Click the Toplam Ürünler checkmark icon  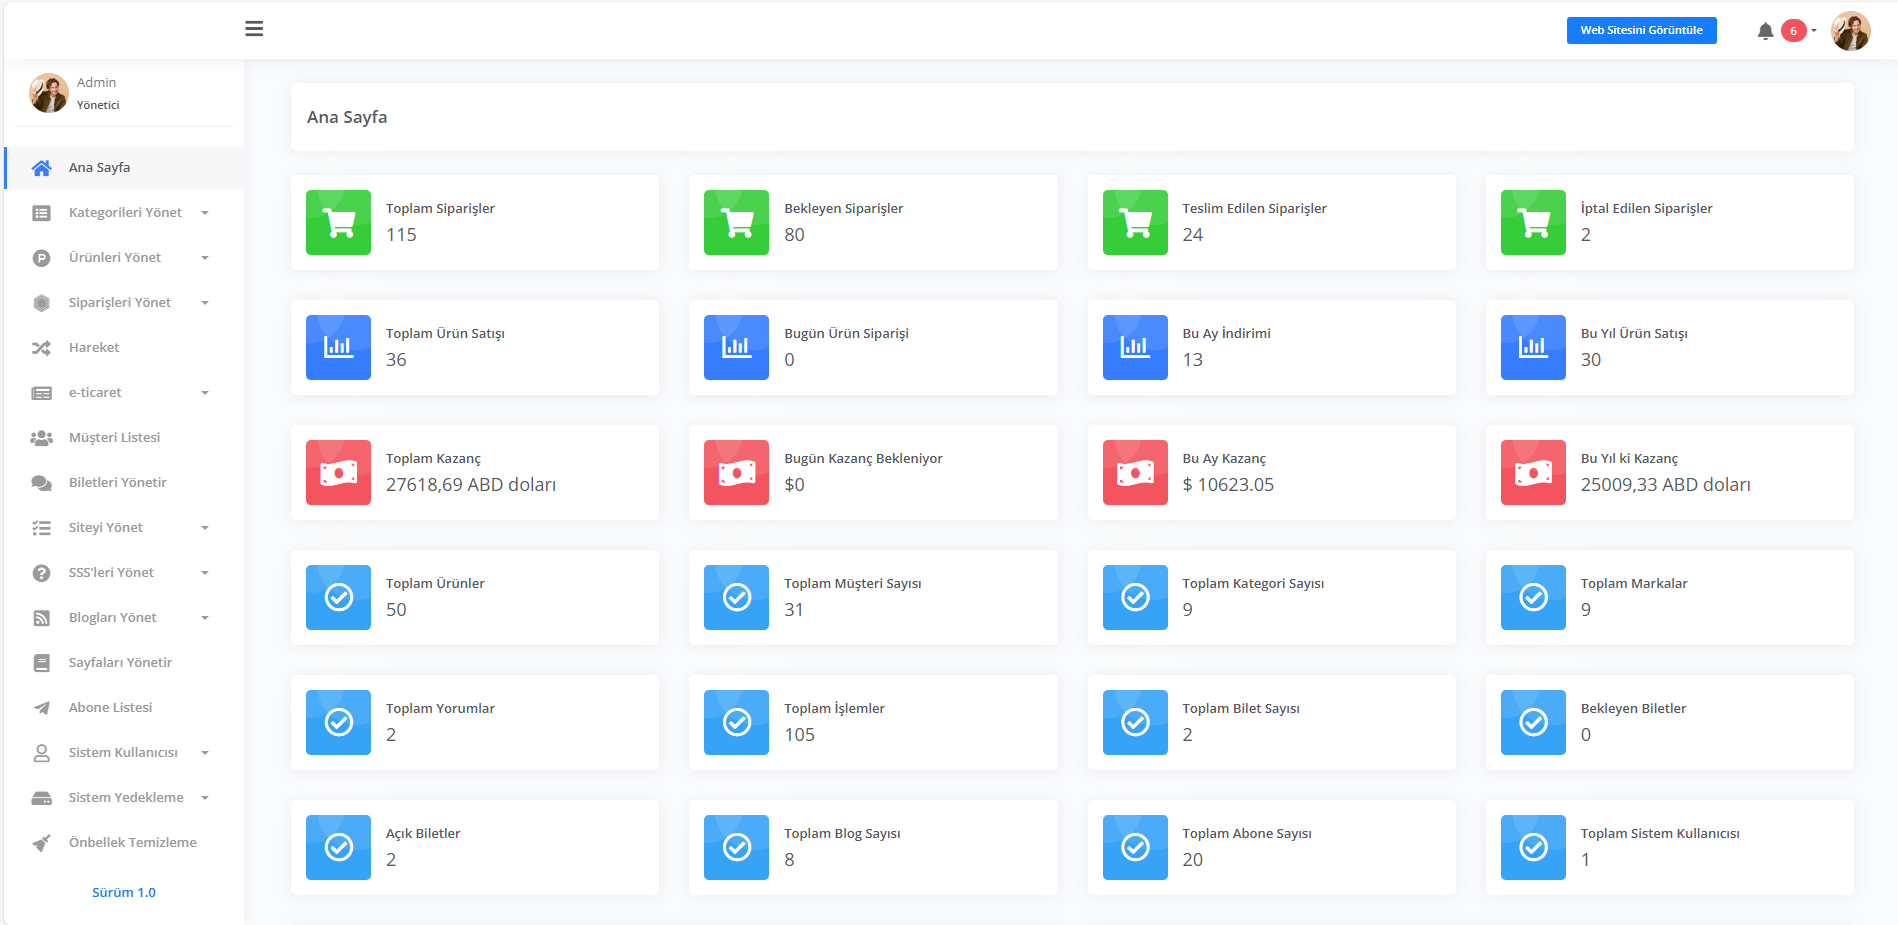tap(338, 598)
